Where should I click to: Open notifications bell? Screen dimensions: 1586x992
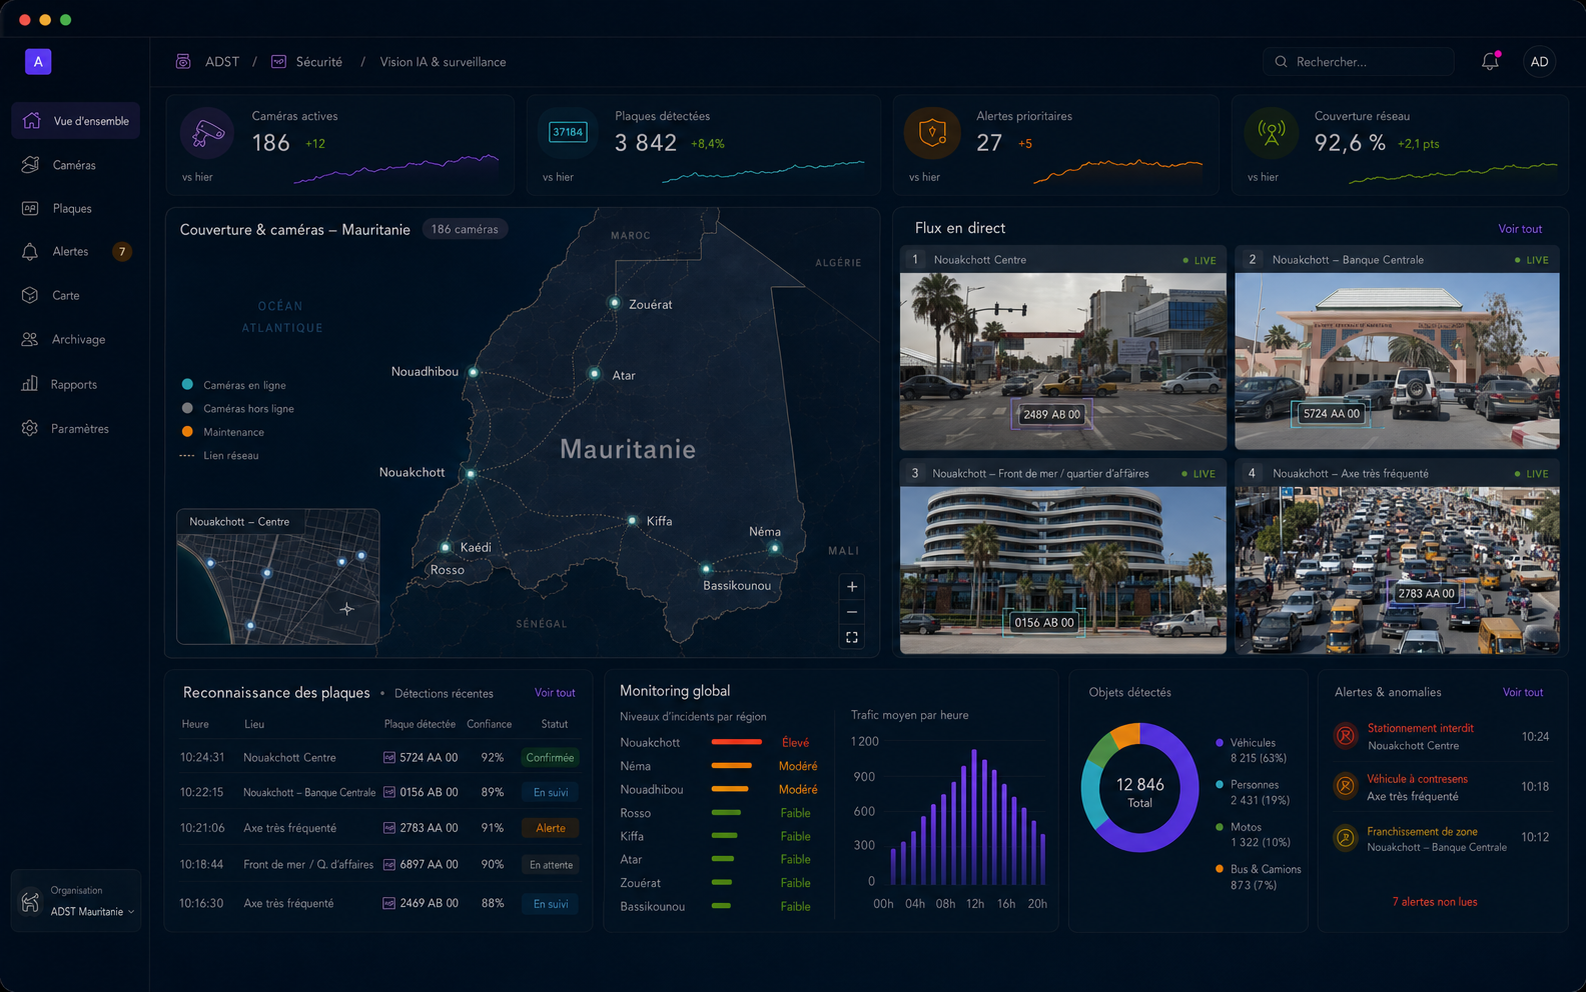(x=1490, y=62)
